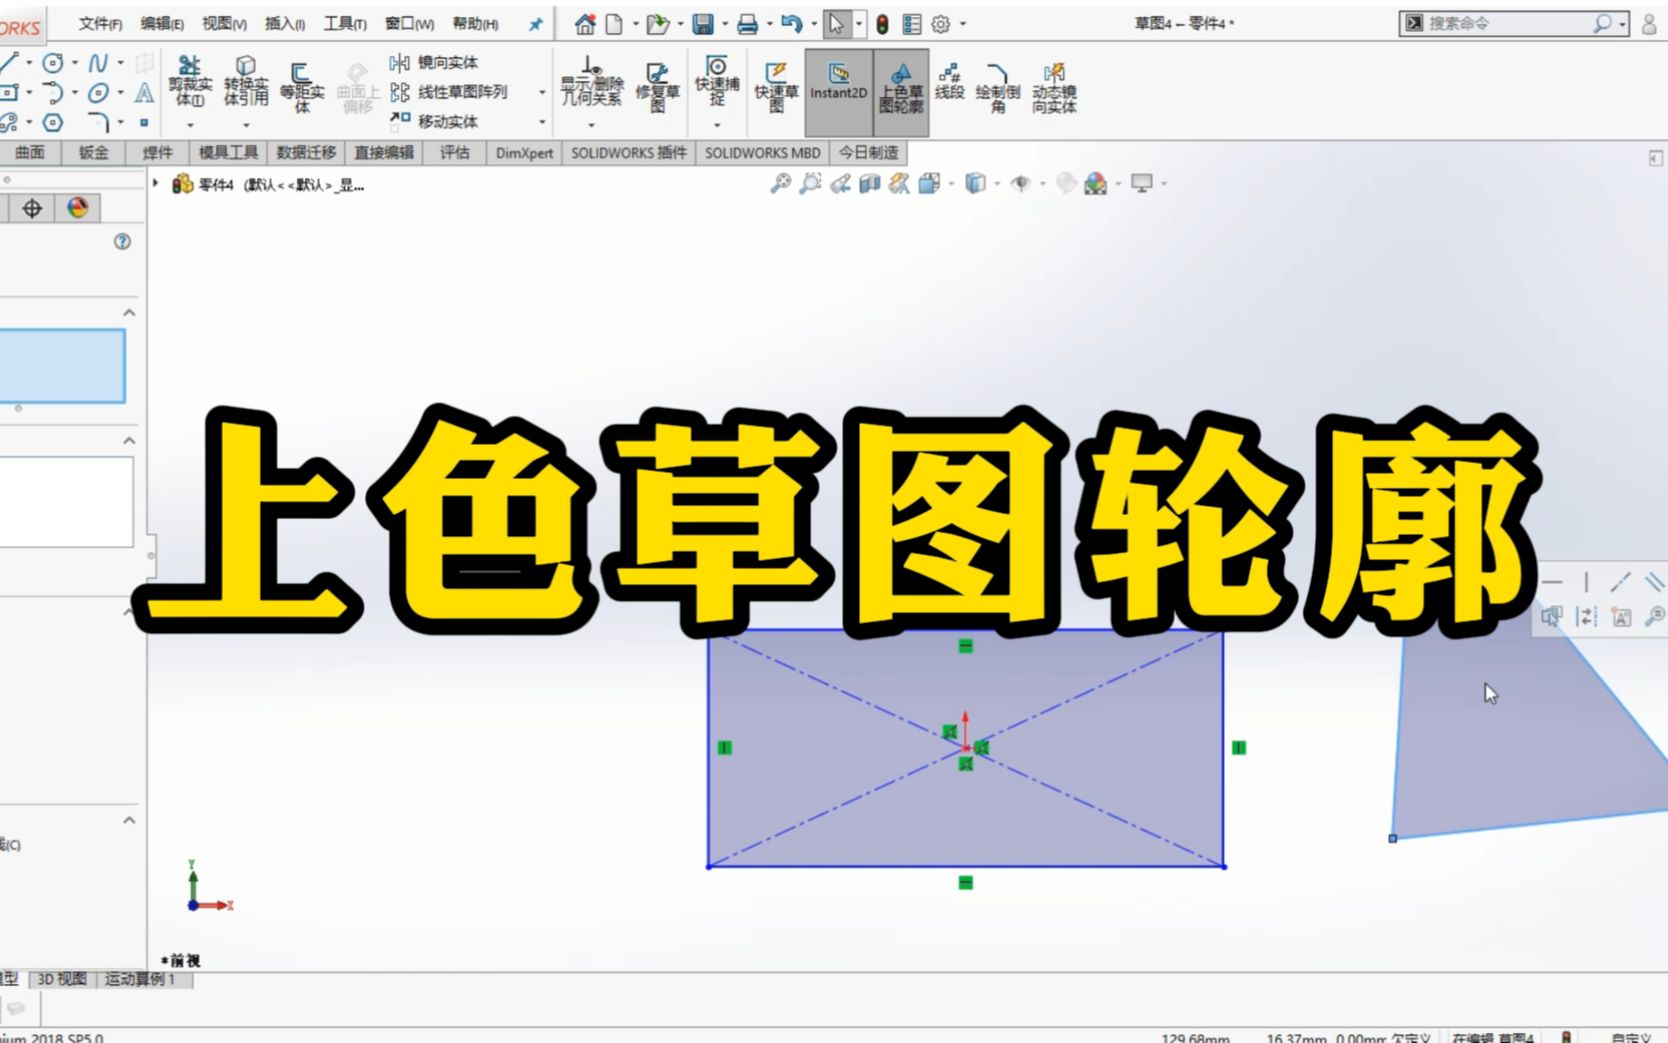The image size is (1668, 1043).
Task: Open the 帮助(H) menu
Action: click(x=475, y=23)
